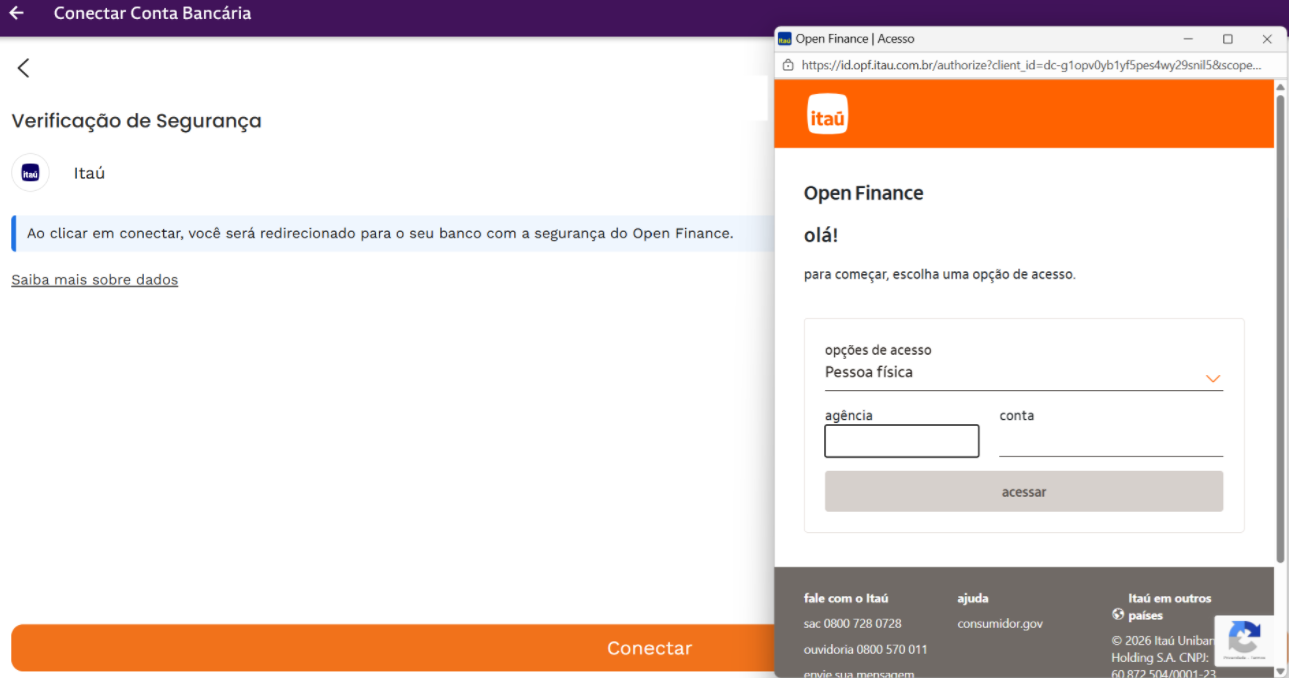Click the Open Finance heading in popup
Screen dimensions: 1289x678
863,193
